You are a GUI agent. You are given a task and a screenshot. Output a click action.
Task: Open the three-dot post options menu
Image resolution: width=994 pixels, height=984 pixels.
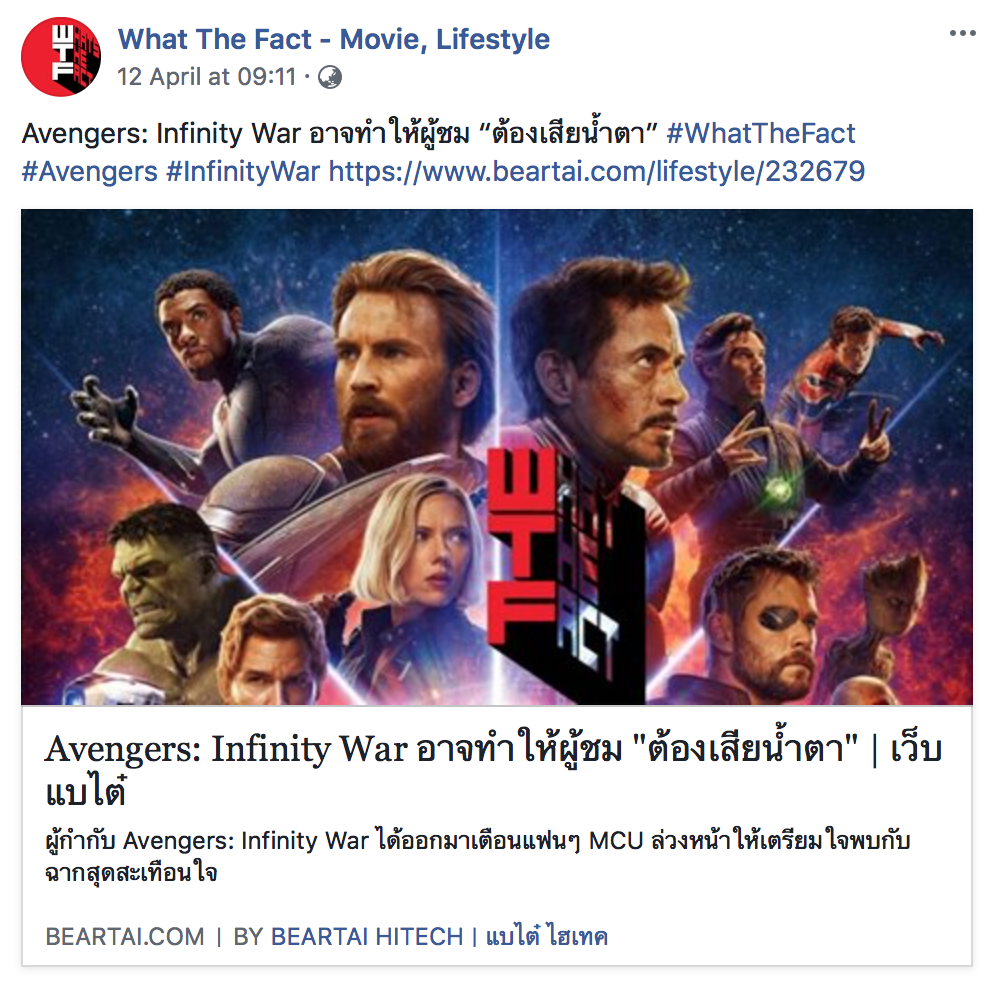click(x=962, y=34)
